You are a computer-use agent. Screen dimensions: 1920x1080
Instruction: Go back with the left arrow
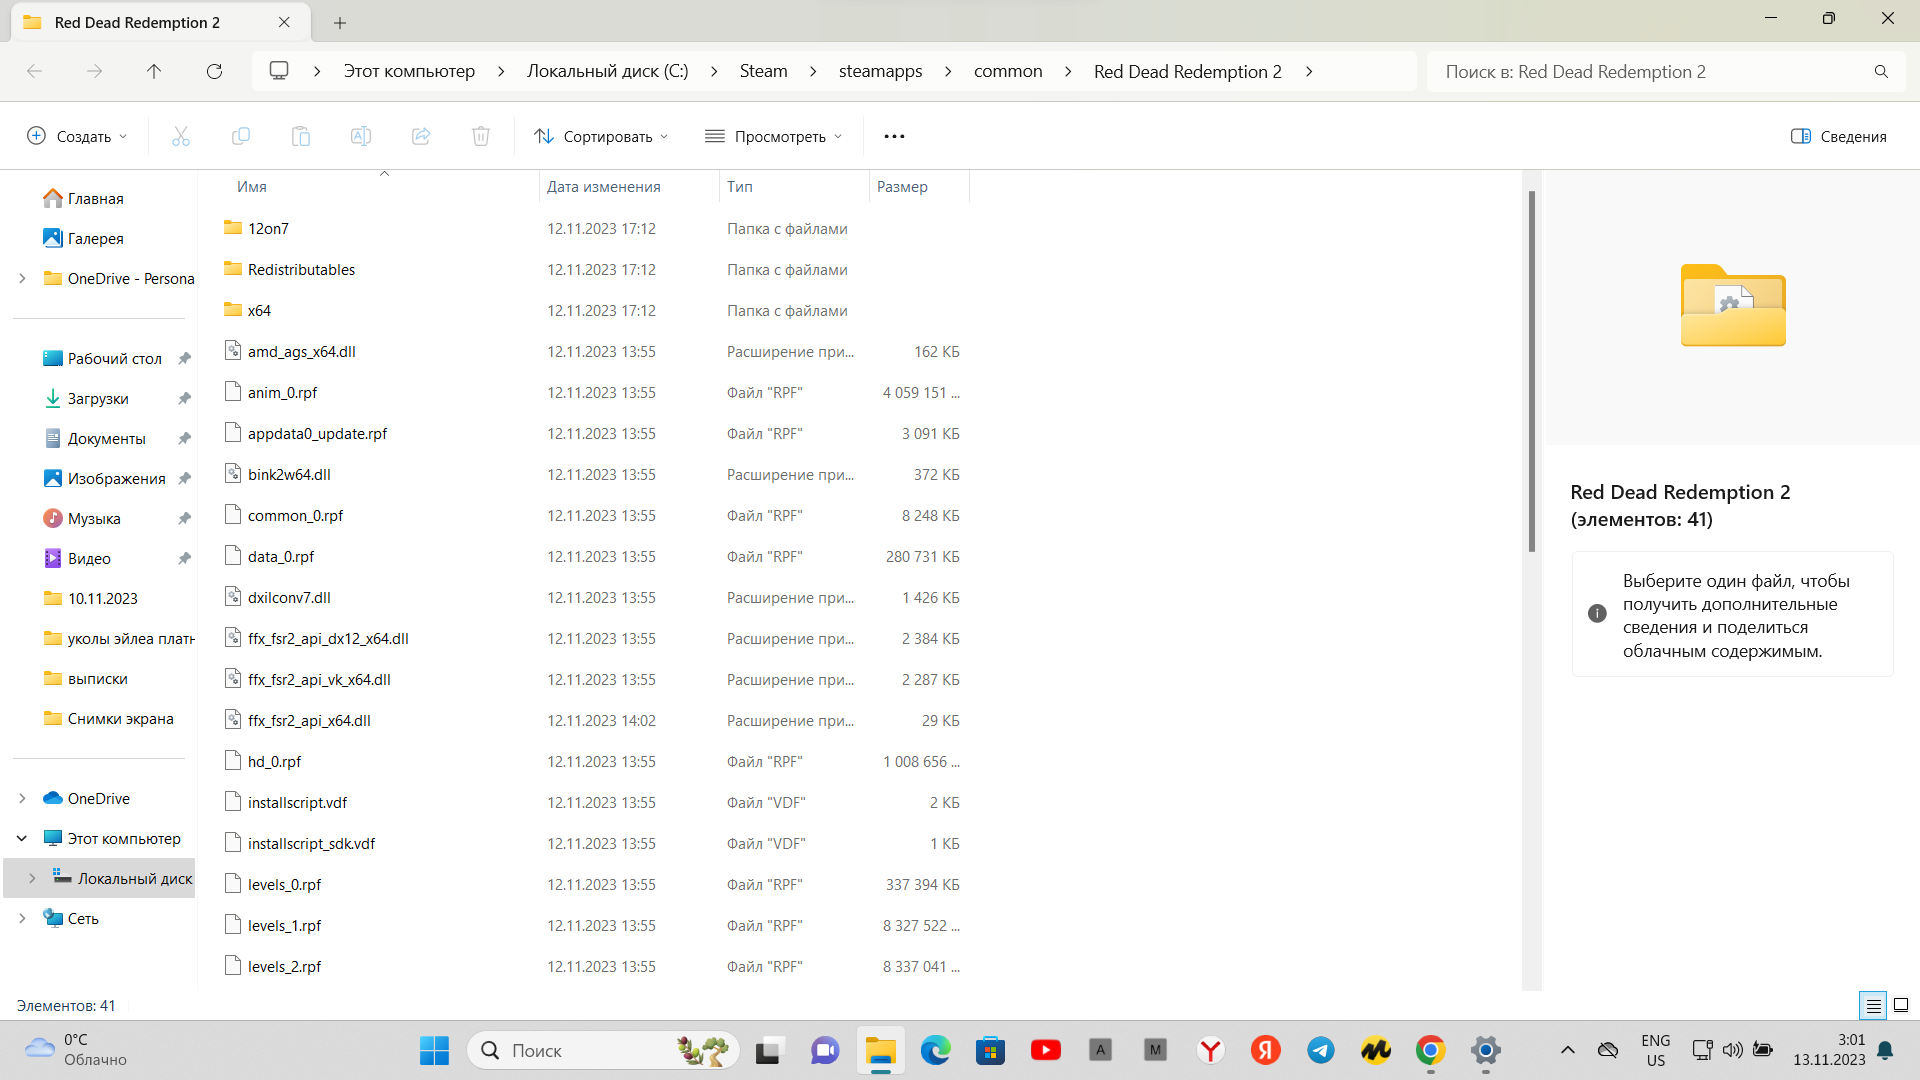point(35,71)
